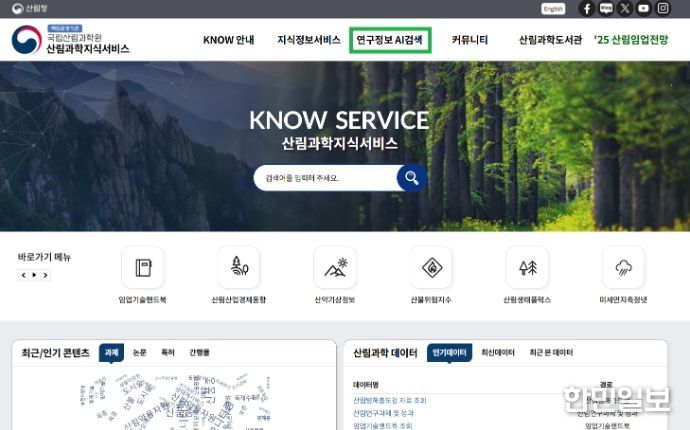690x430 pixels.
Task: Switch to the 최신데이터 tab
Action: [498, 353]
